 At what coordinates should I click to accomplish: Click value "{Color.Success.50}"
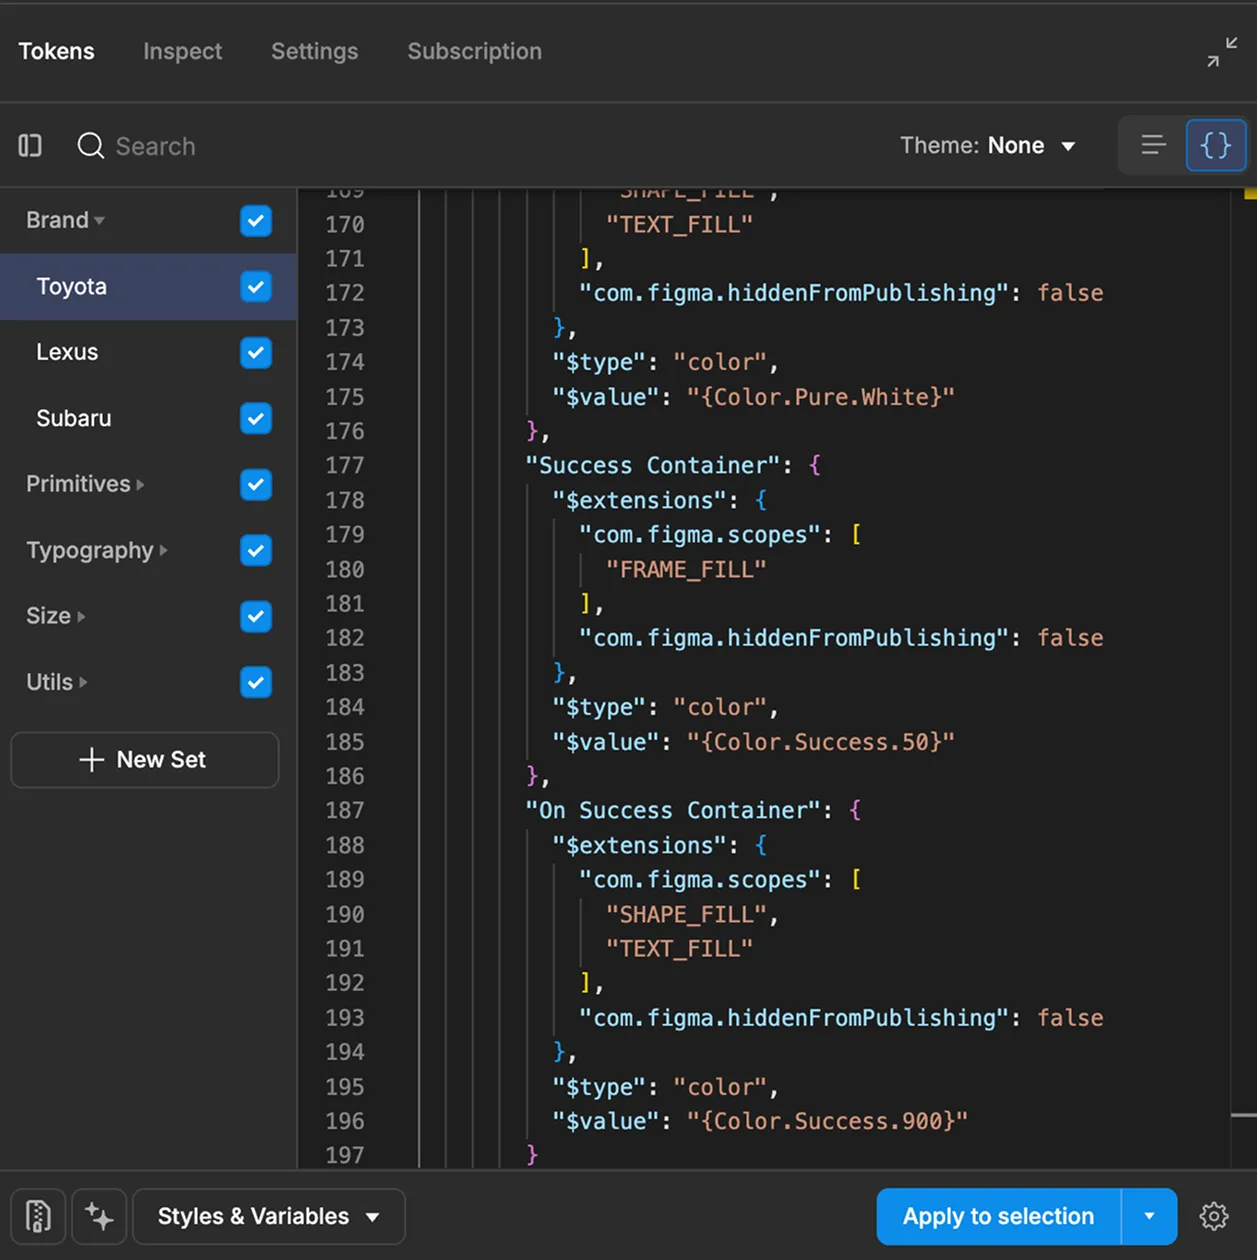tap(820, 742)
